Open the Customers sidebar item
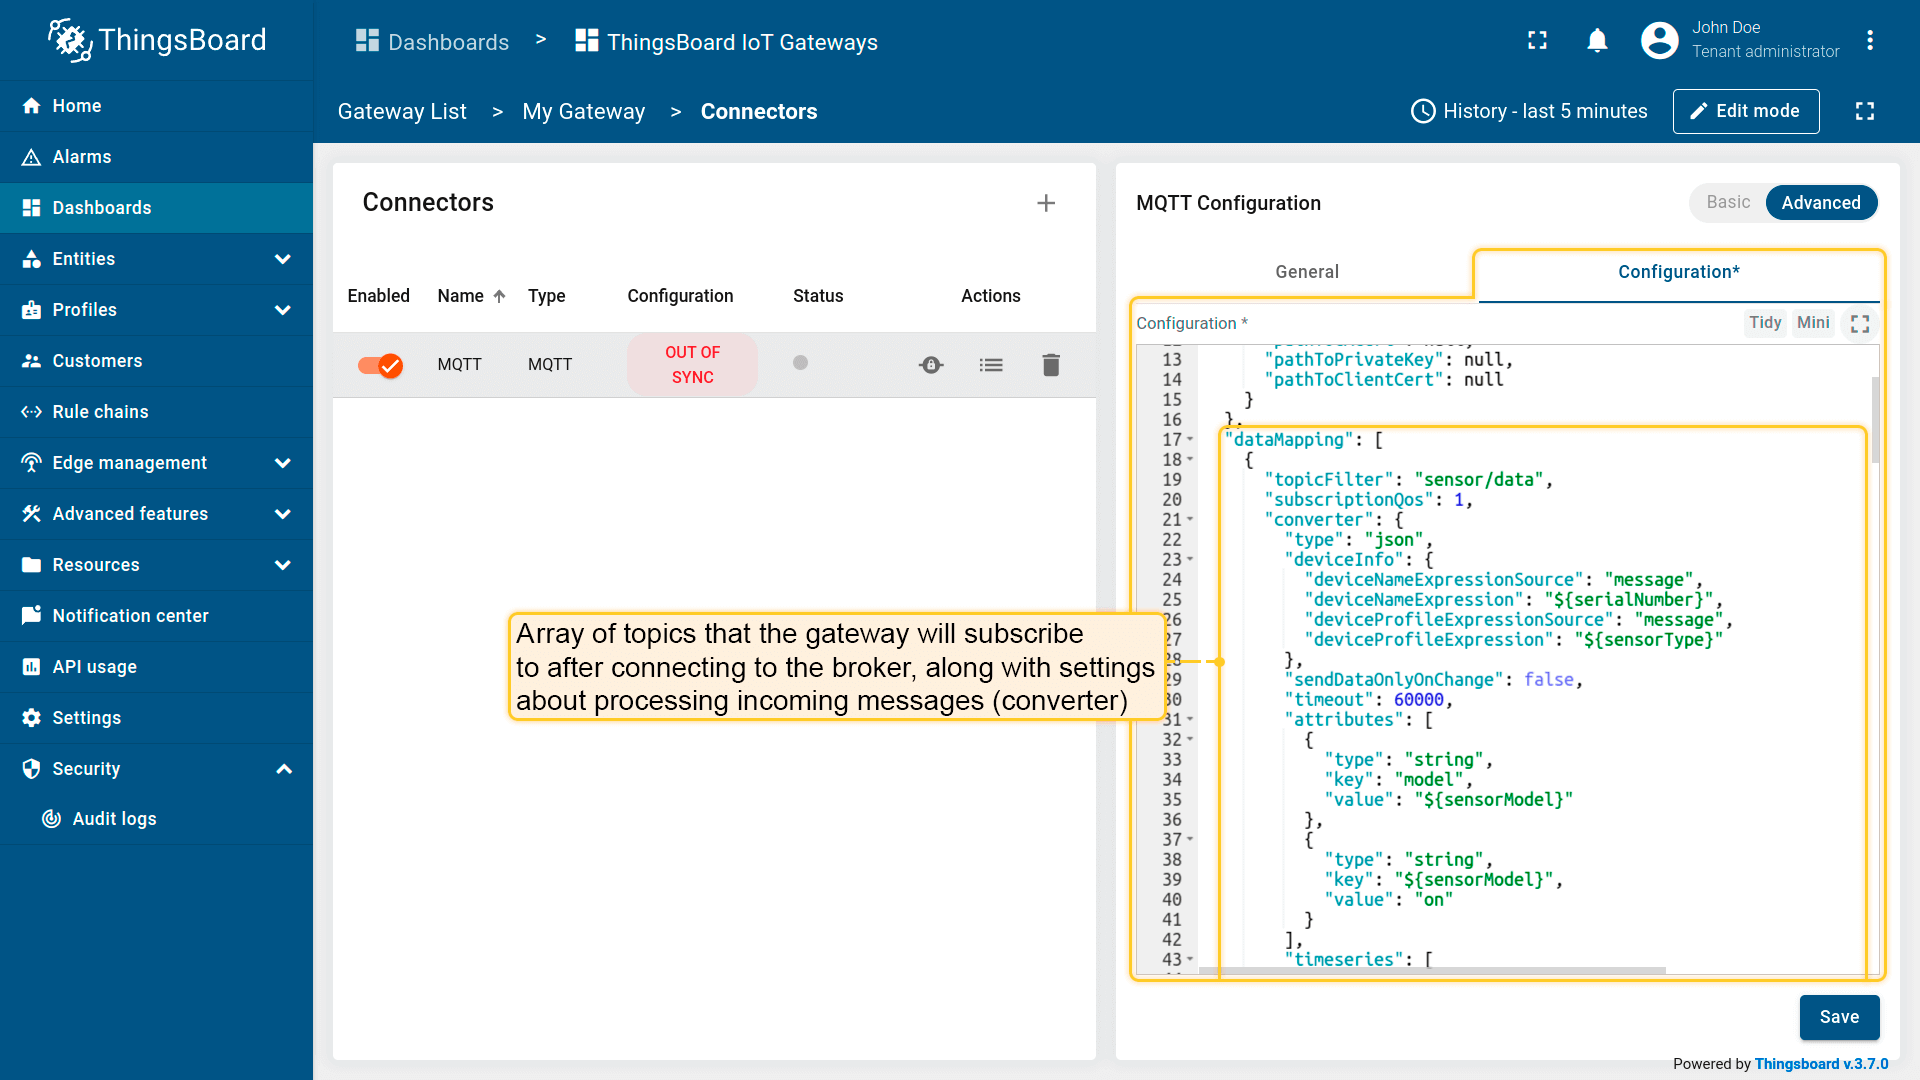This screenshot has height=1080, width=1920. [x=156, y=361]
